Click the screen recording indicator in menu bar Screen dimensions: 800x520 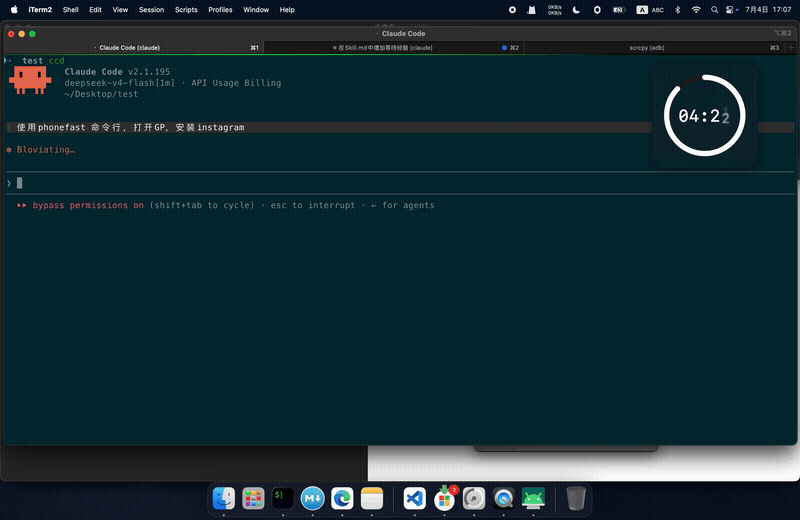point(512,10)
